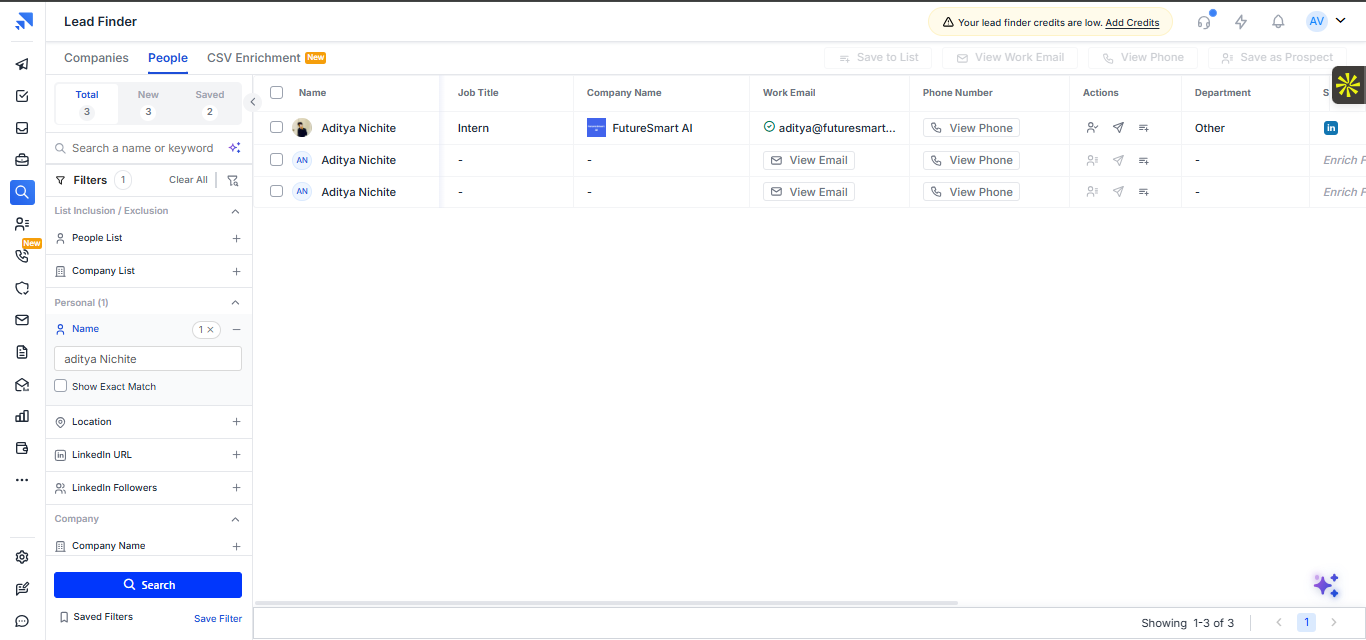Expand the LinkedIn URL filter
This screenshot has width=1366, height=640.
coord(237,455)
